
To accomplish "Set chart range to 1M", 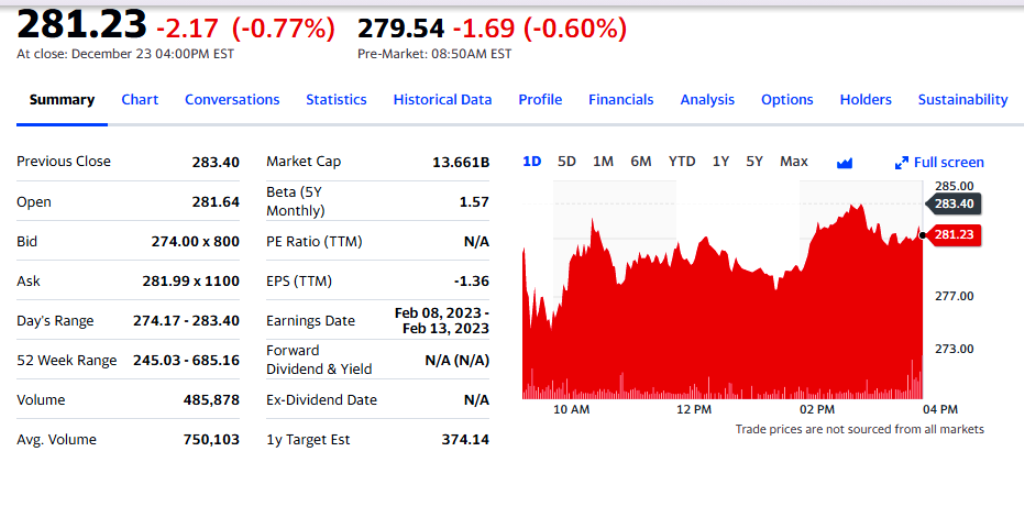I will 603,161.
